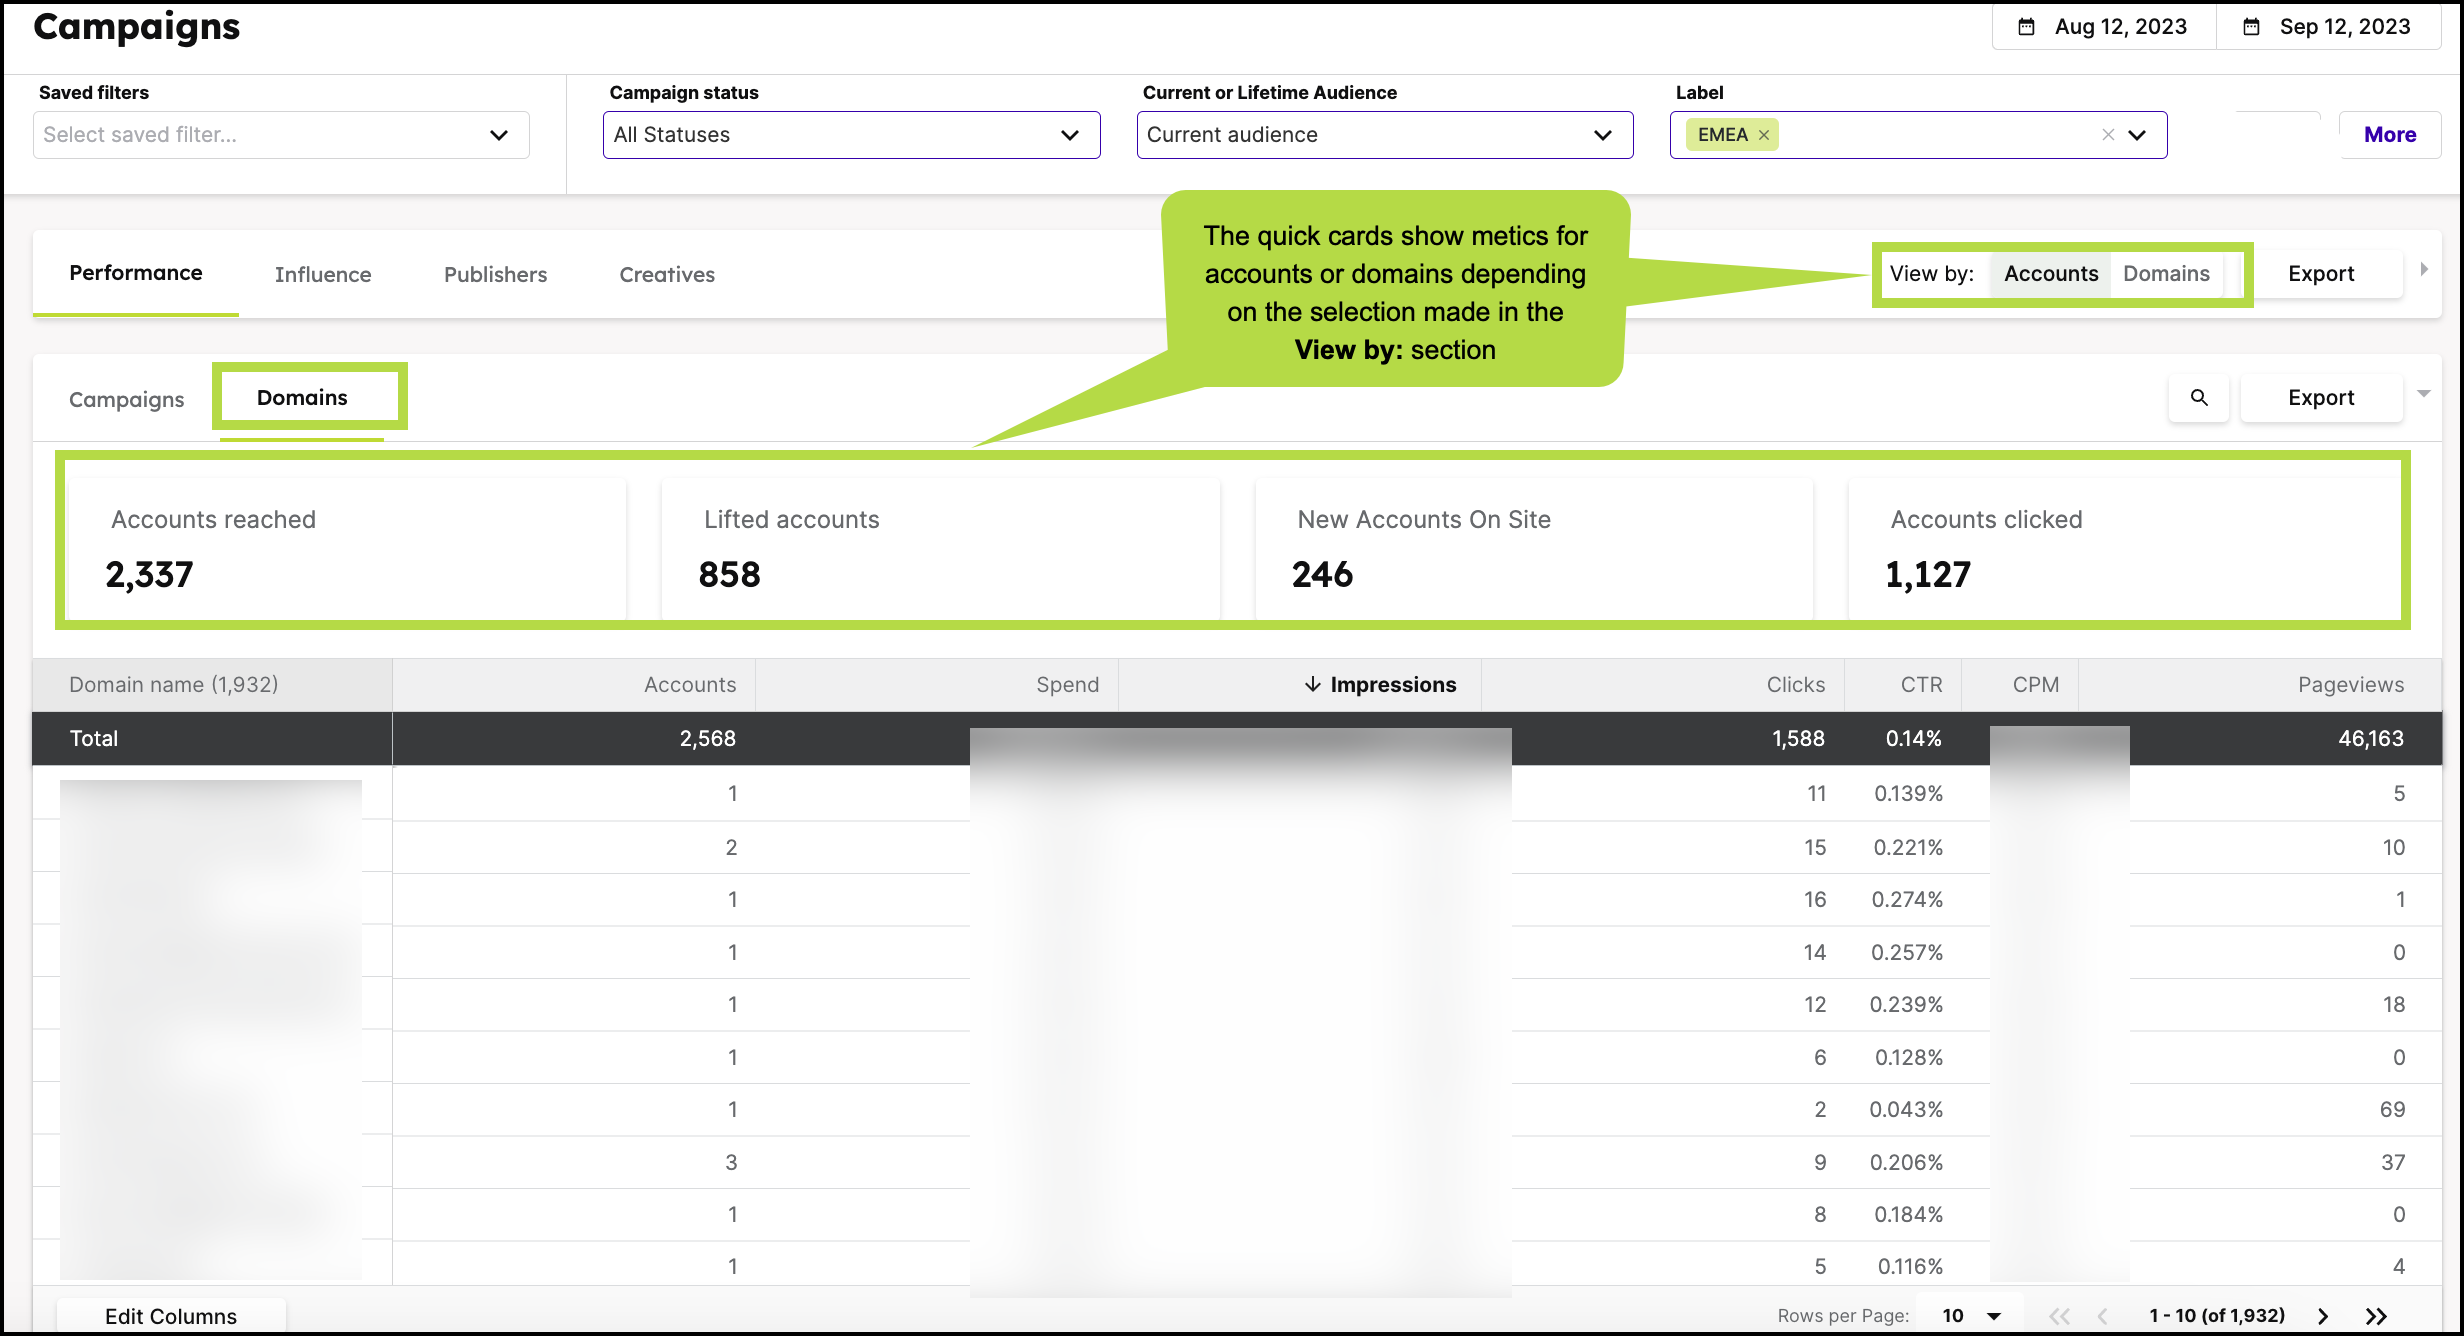This screenshot has height=1336, width=2464.
Task: Switch View by to Accounts
Action: 2050,273
